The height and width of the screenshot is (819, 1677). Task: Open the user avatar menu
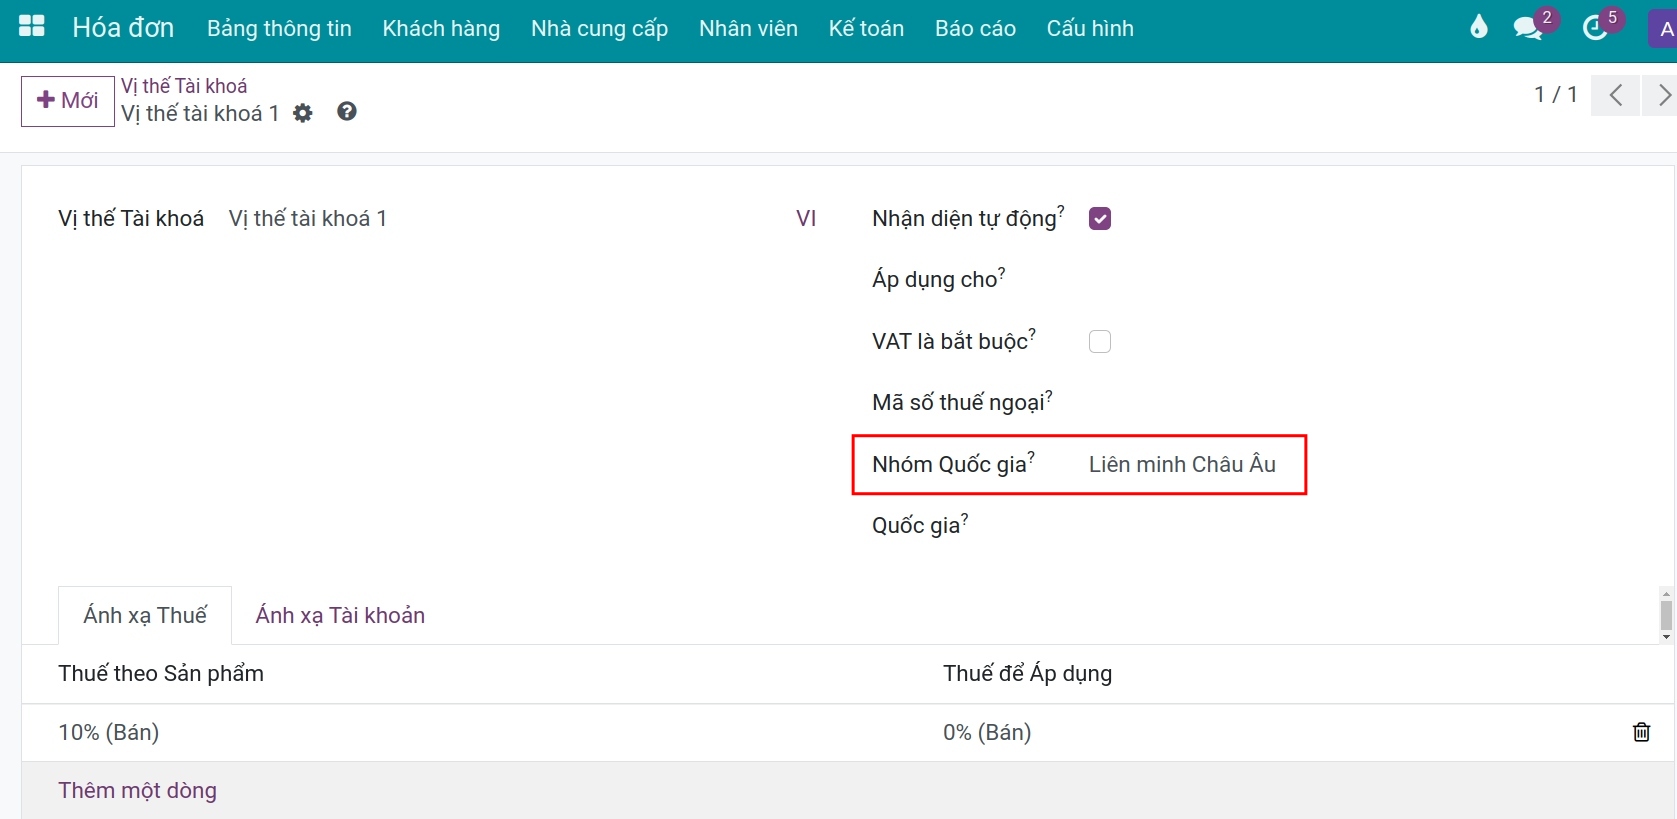[1663, 29]
